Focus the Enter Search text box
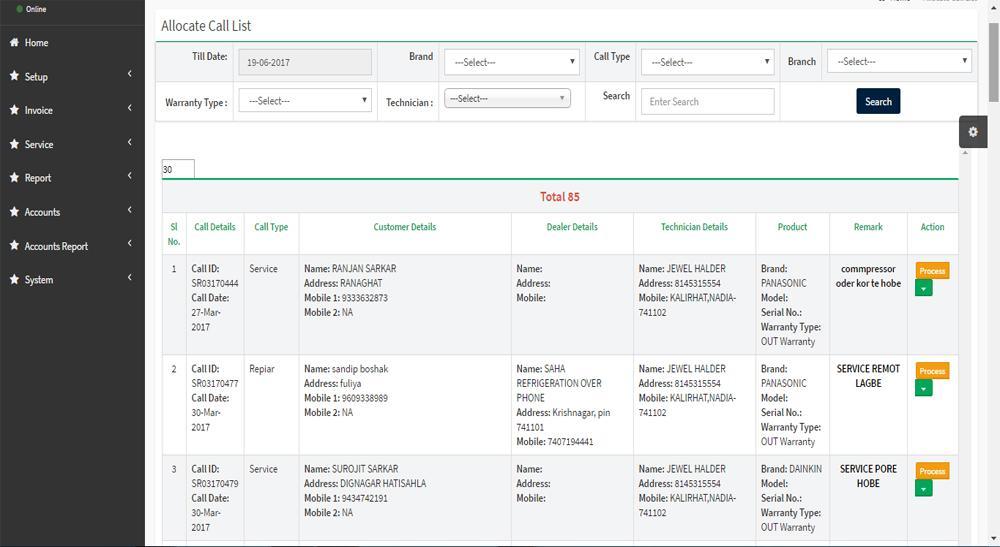 coord(708,101)
